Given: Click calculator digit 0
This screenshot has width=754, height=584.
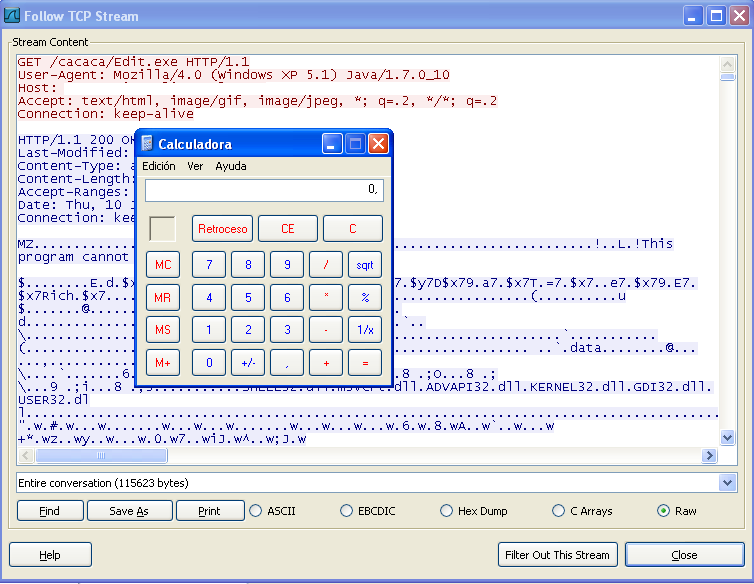Looking at the screenshot, I should pyautogui.click(x=209, y=362).
